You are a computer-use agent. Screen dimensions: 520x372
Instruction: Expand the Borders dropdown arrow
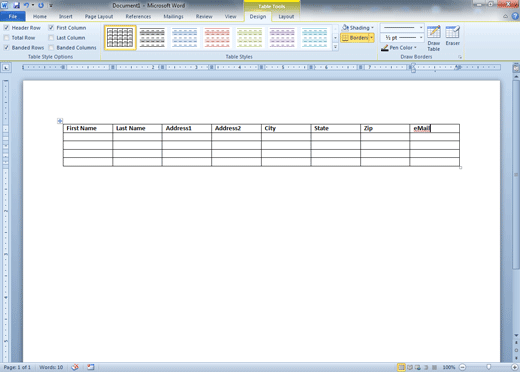coord(372,38)
